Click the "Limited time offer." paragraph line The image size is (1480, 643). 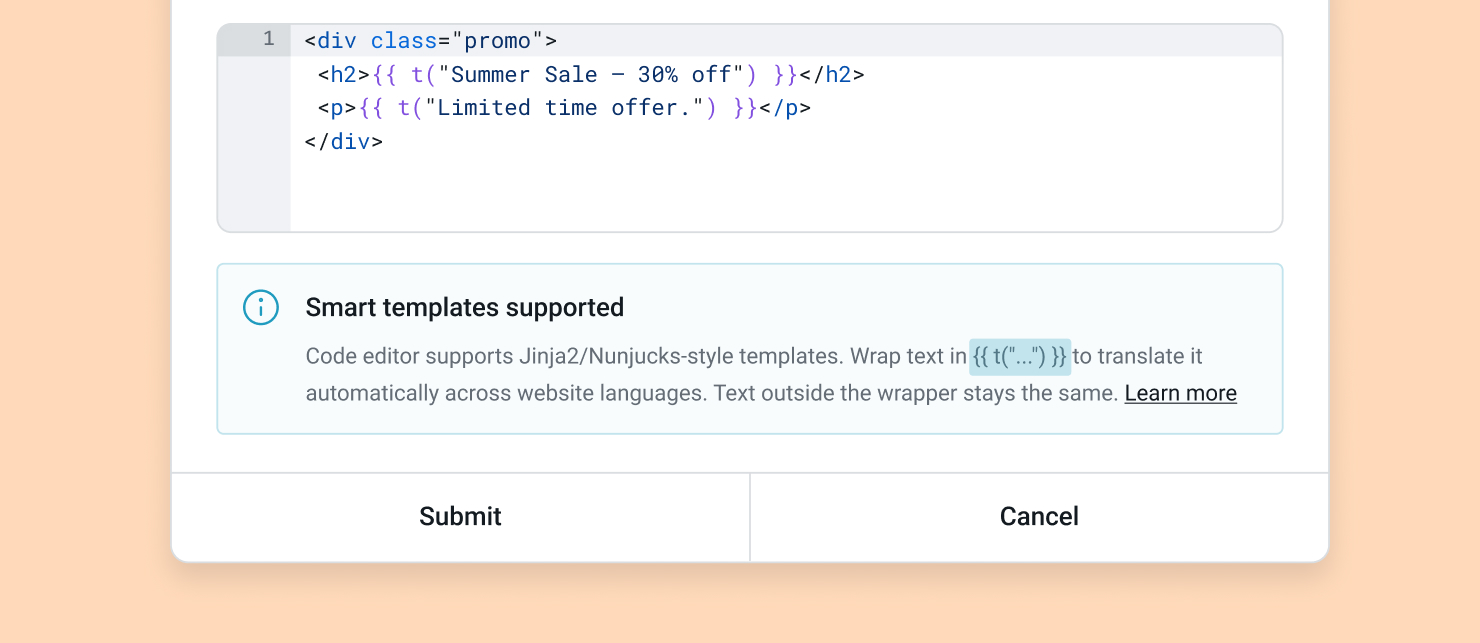(564, 108)
